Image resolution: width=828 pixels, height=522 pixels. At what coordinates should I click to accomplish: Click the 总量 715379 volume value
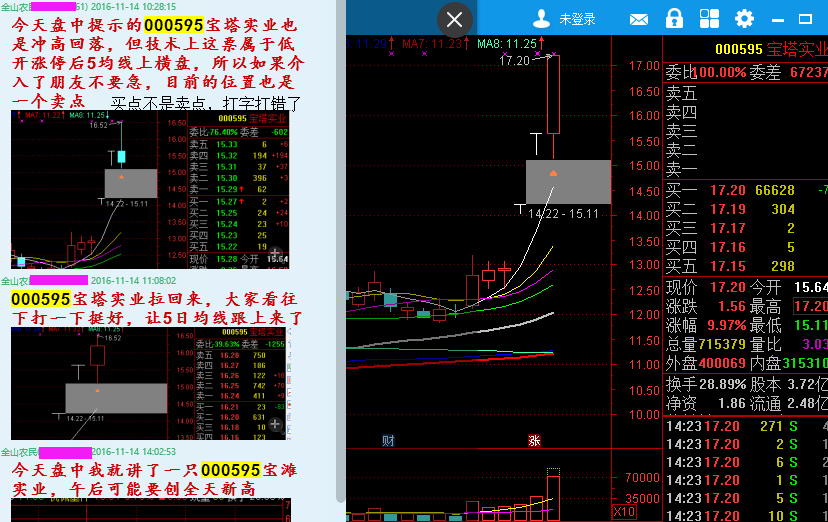722,345
